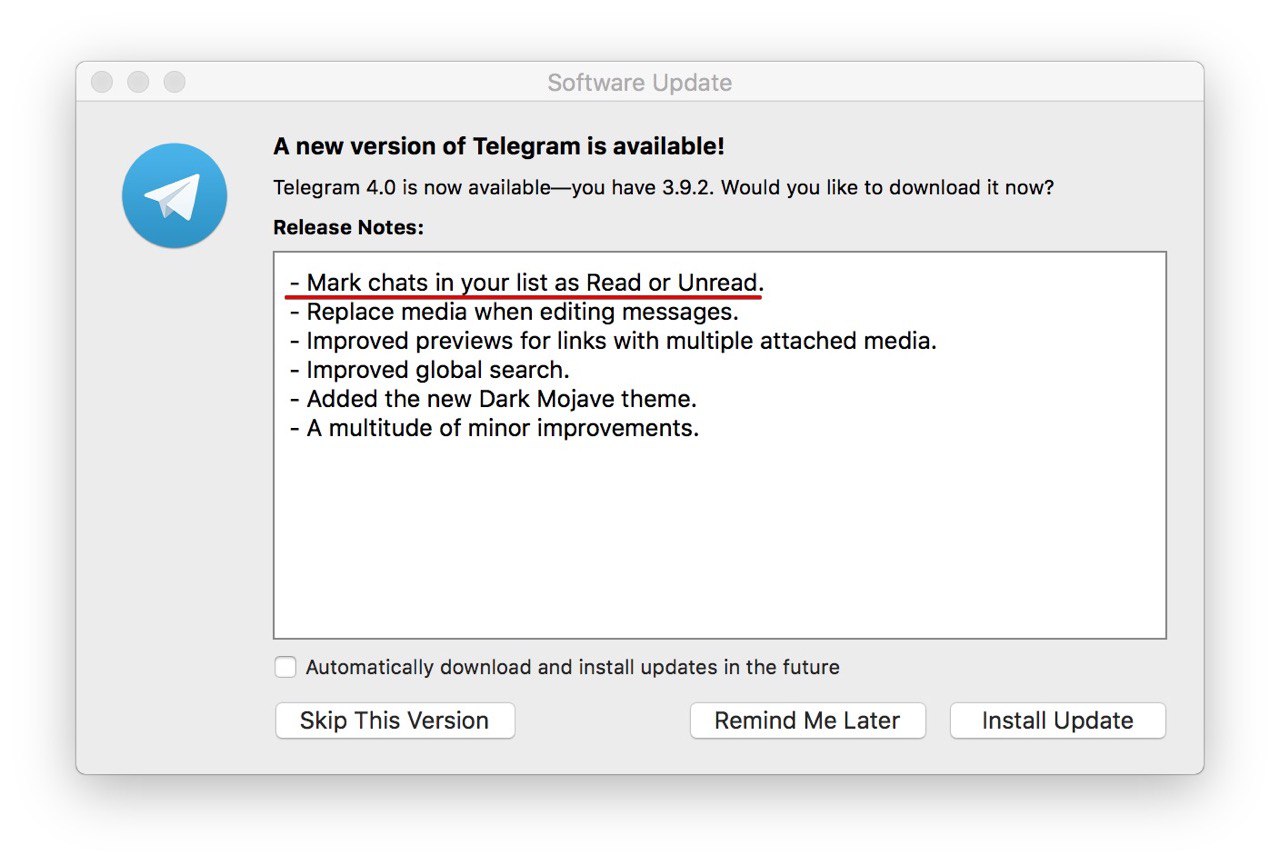This screenshot has height=865, width=1280.
Task: Click 'A multitude of minor improvements' line
Action: 494,428
